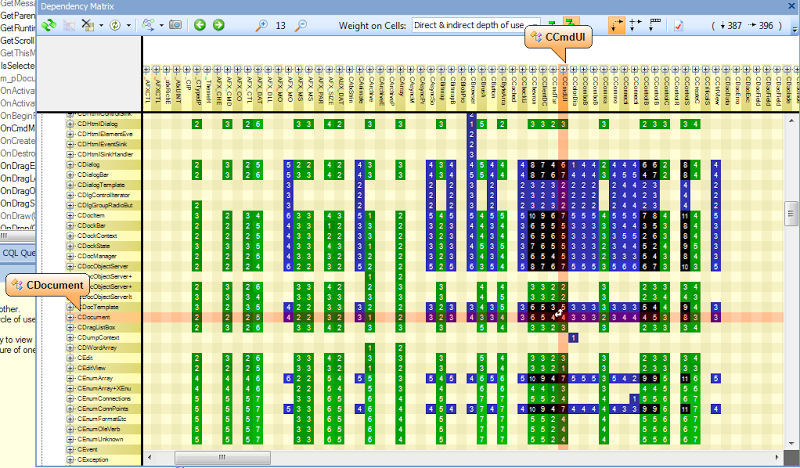Select the CDumpContext row label
Image resolution: width=800 pixels, height=468 pixels.
[x=98, y=338]
